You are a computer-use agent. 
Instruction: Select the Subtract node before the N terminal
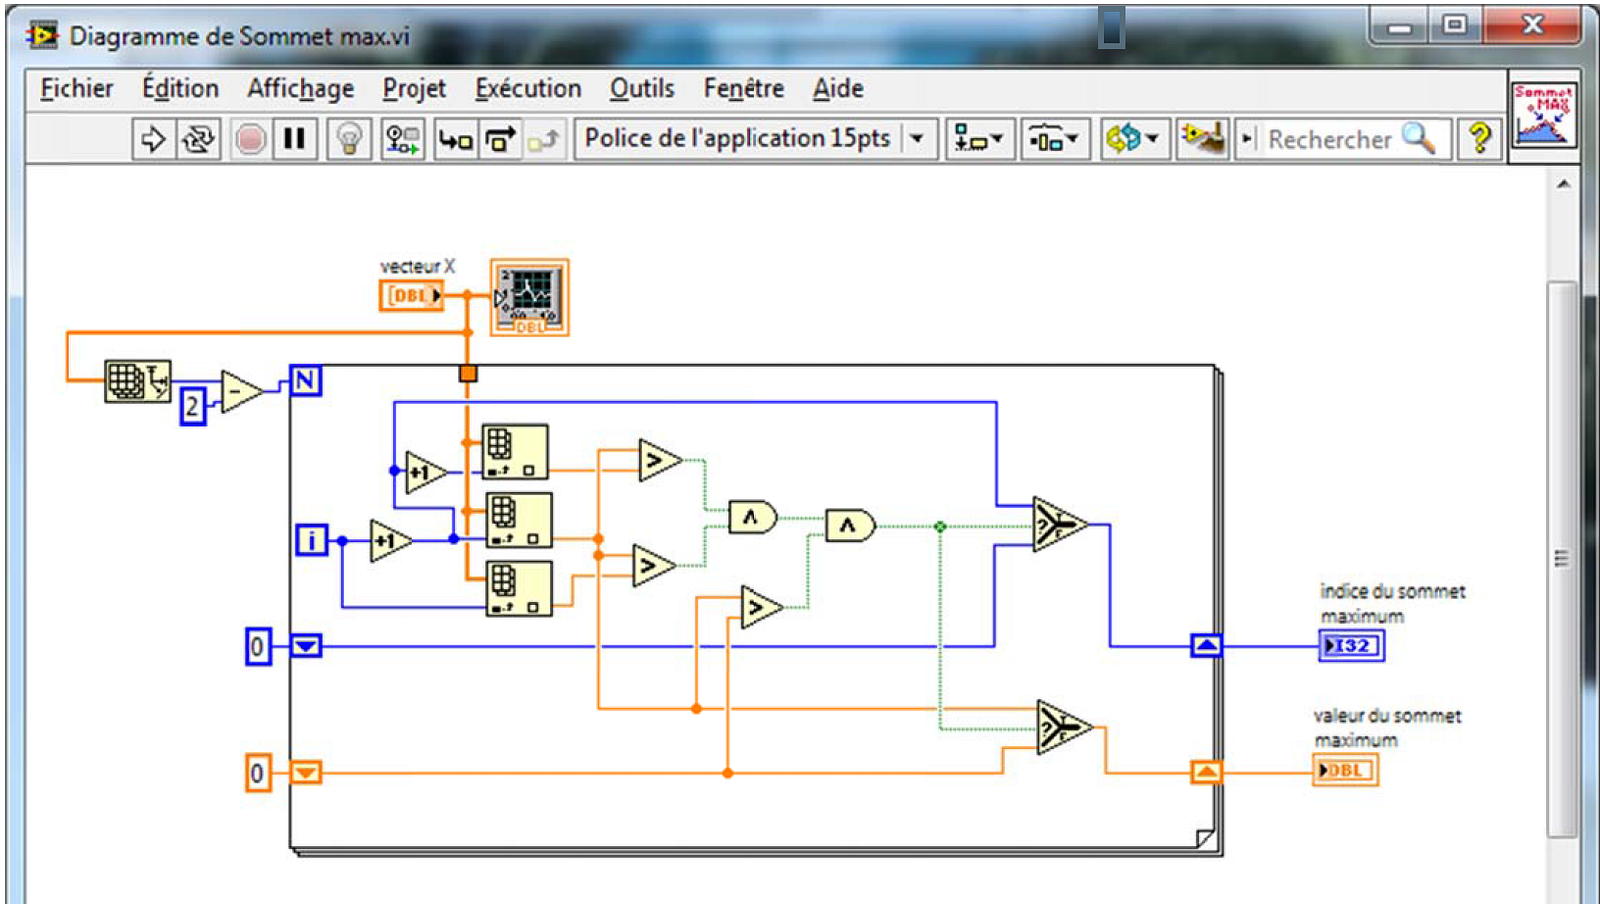pyautogui.click(x=240, y=391)
